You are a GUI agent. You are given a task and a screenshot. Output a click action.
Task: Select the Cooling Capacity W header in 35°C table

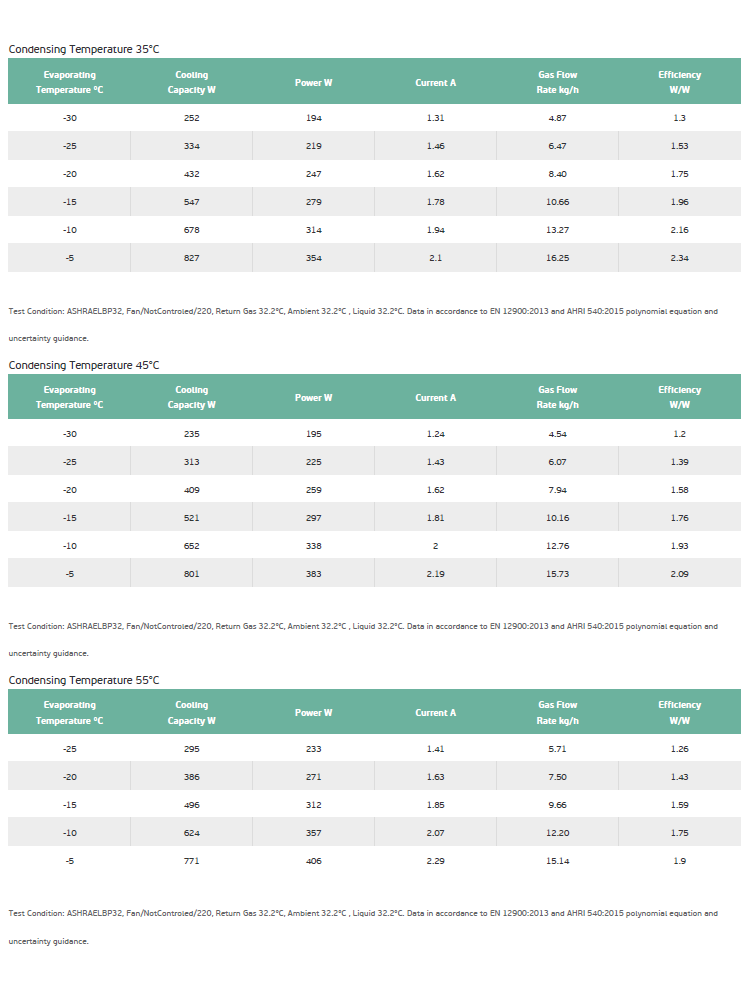point(191,82)
